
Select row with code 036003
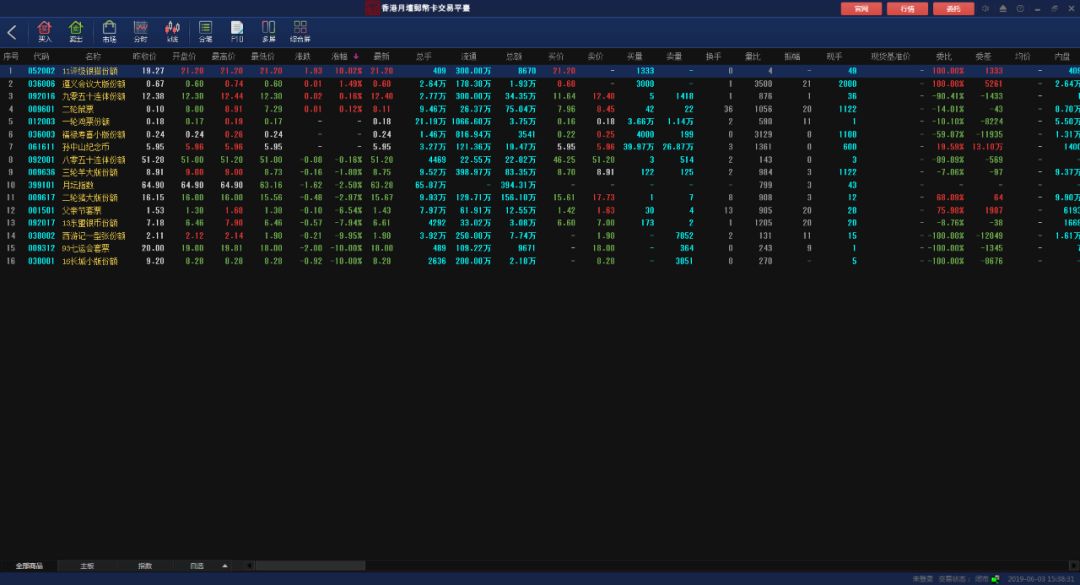(540, 134)
